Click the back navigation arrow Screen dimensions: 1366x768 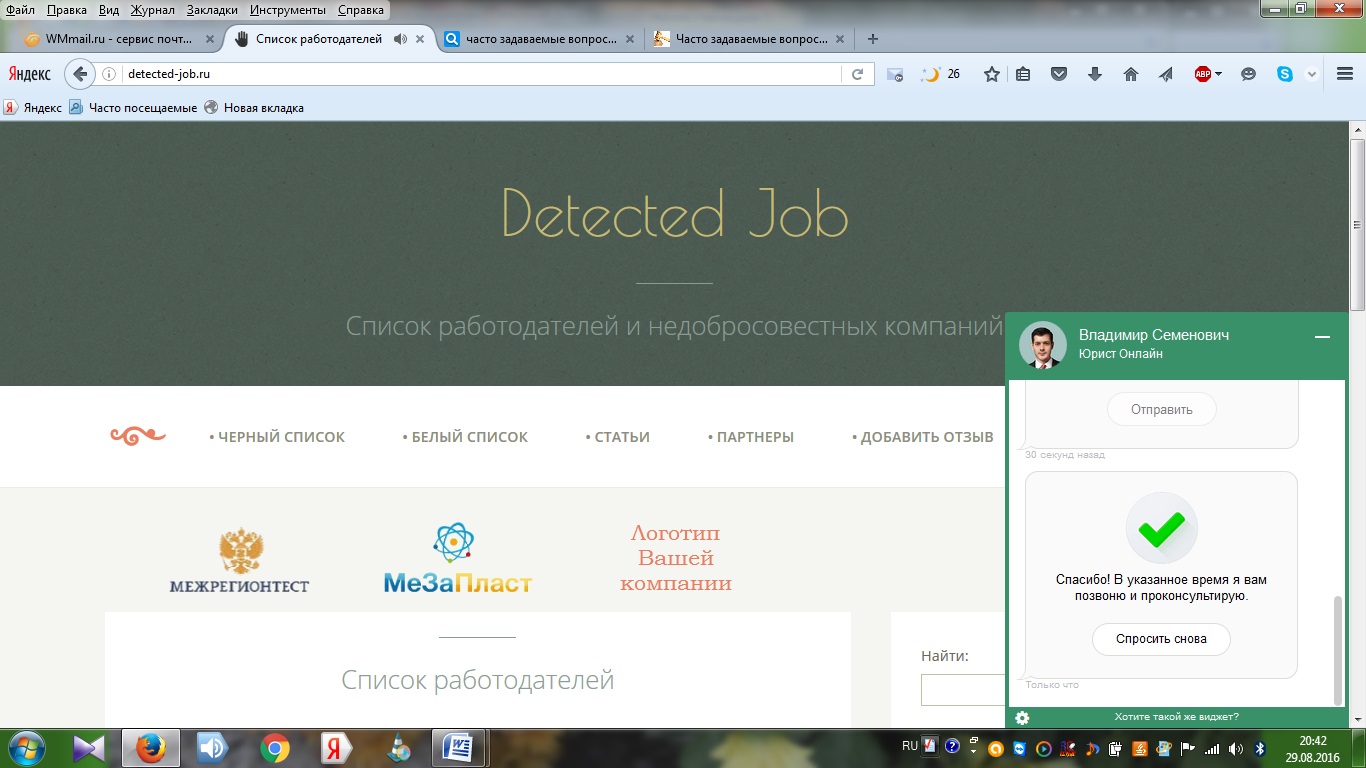(81, 74)
